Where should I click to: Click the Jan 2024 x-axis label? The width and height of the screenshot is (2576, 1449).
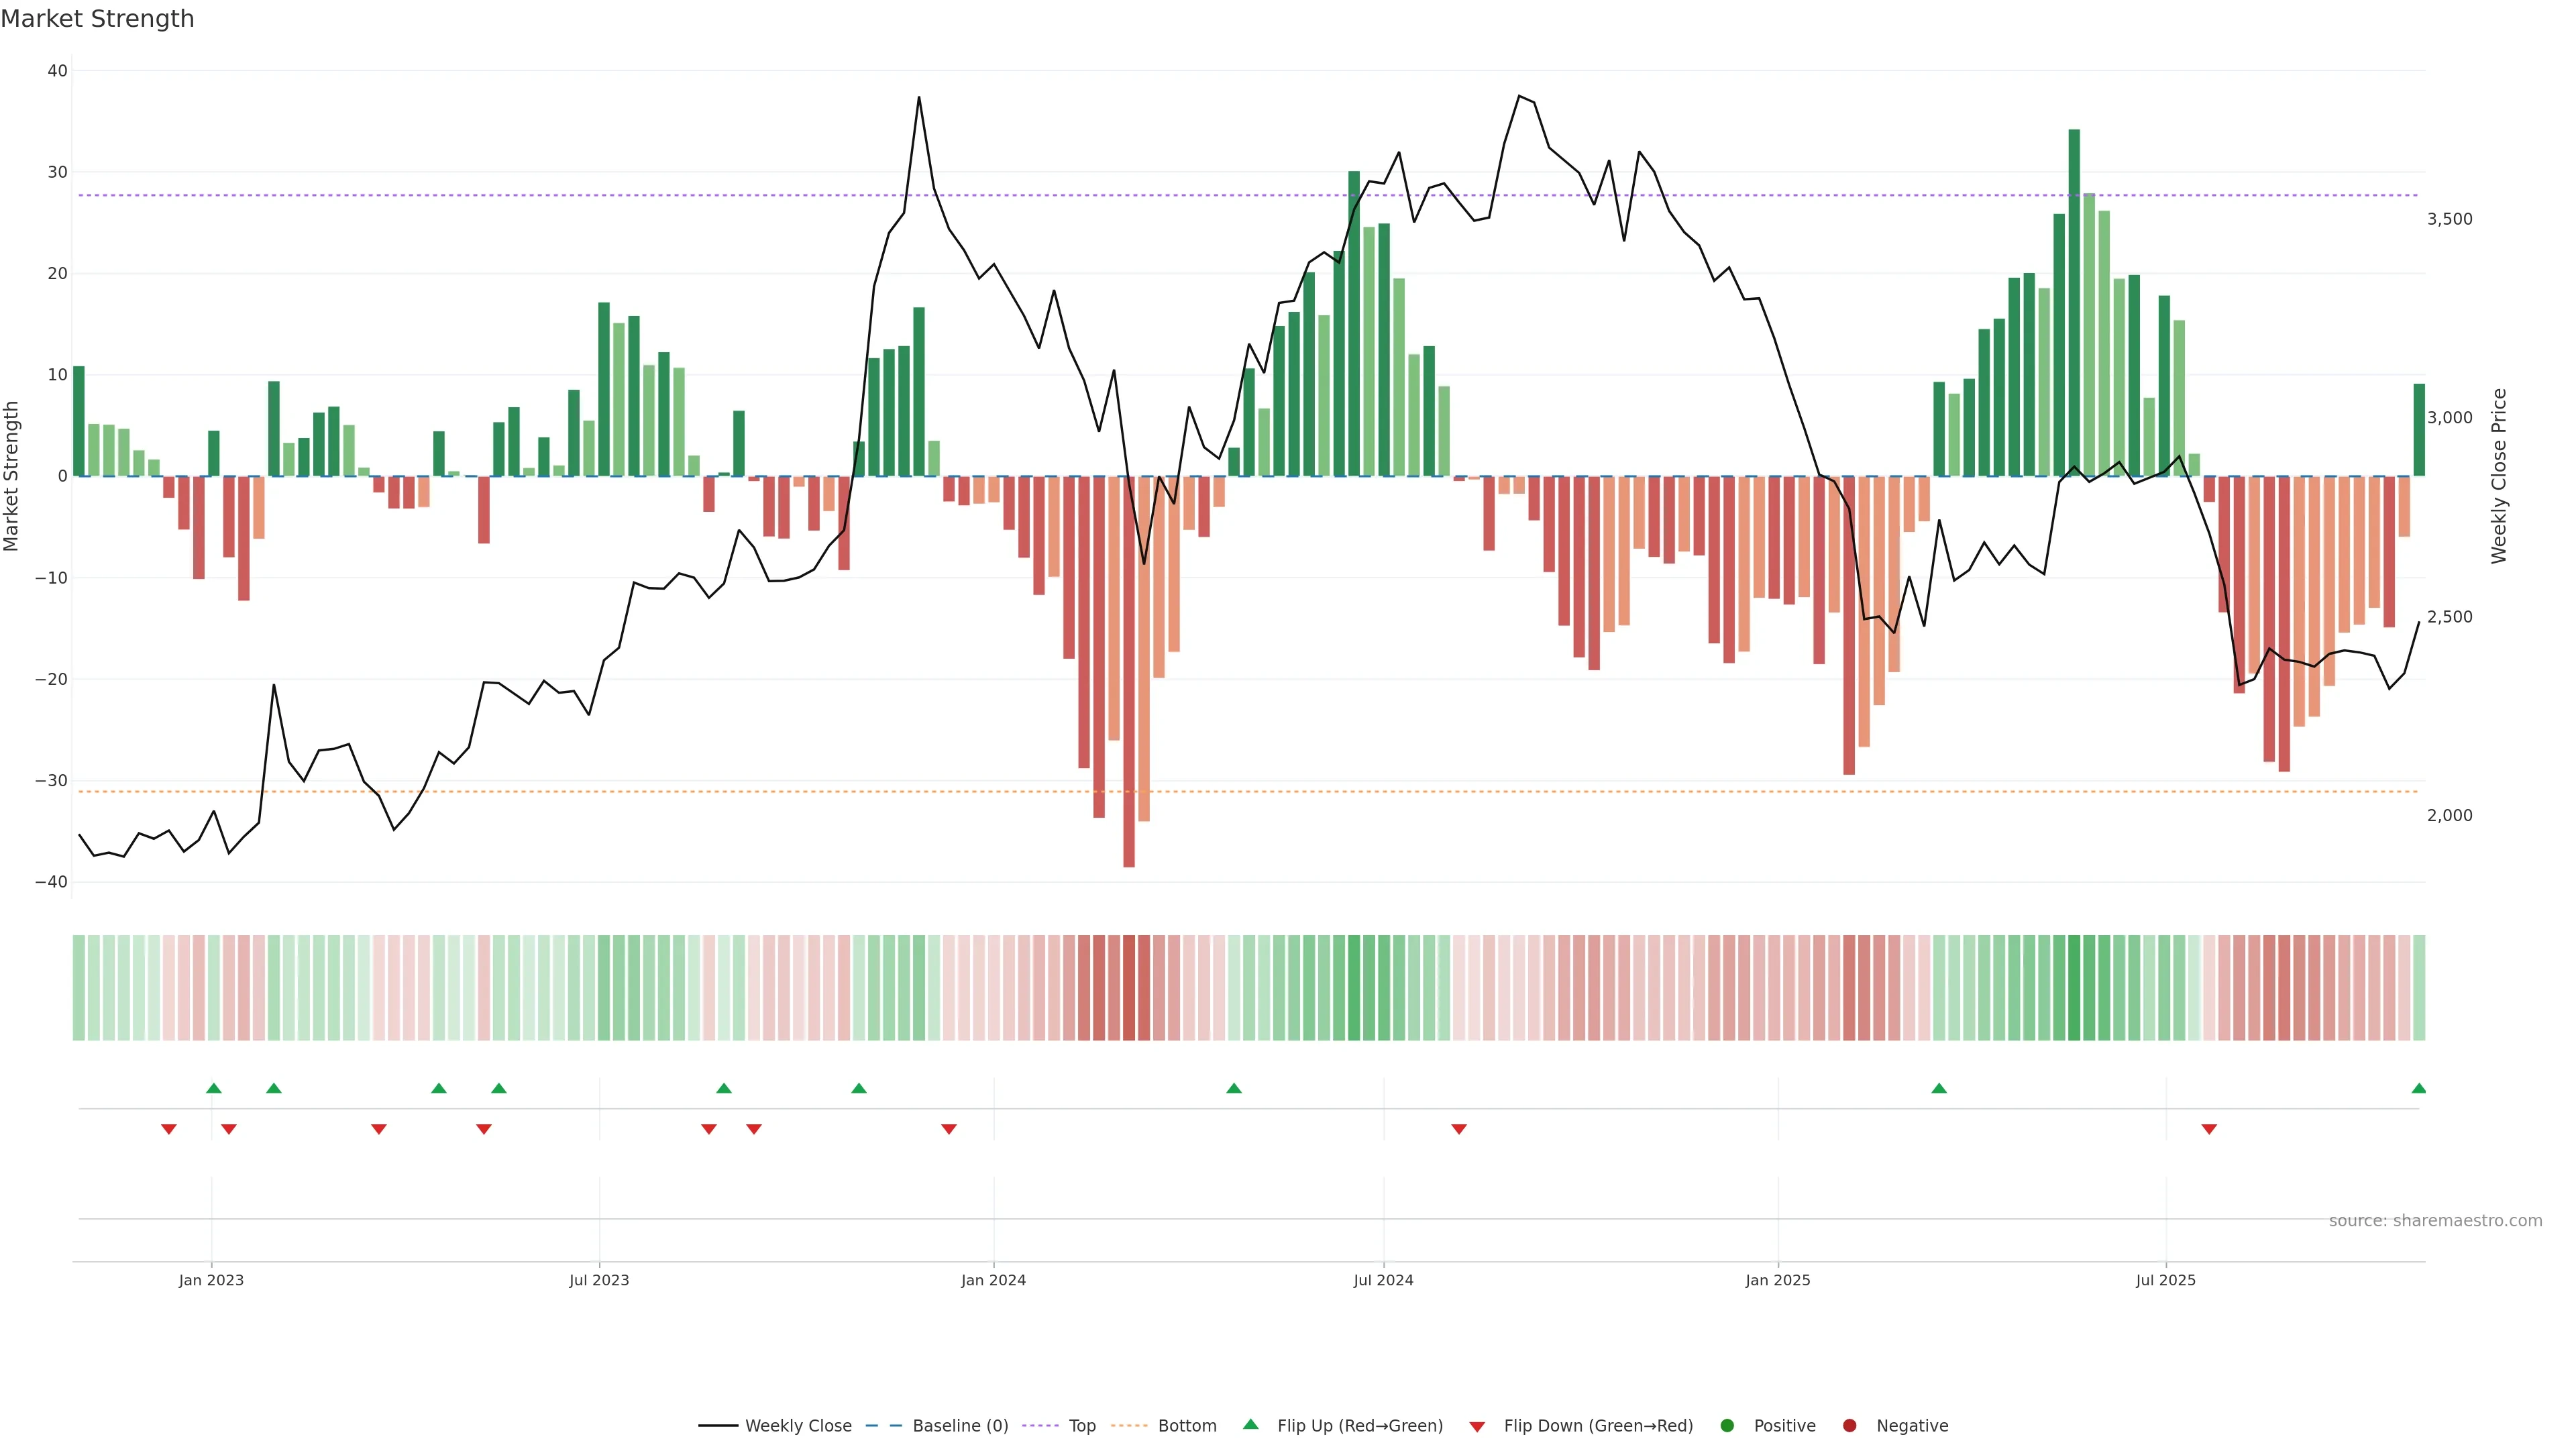(993, 1280)
